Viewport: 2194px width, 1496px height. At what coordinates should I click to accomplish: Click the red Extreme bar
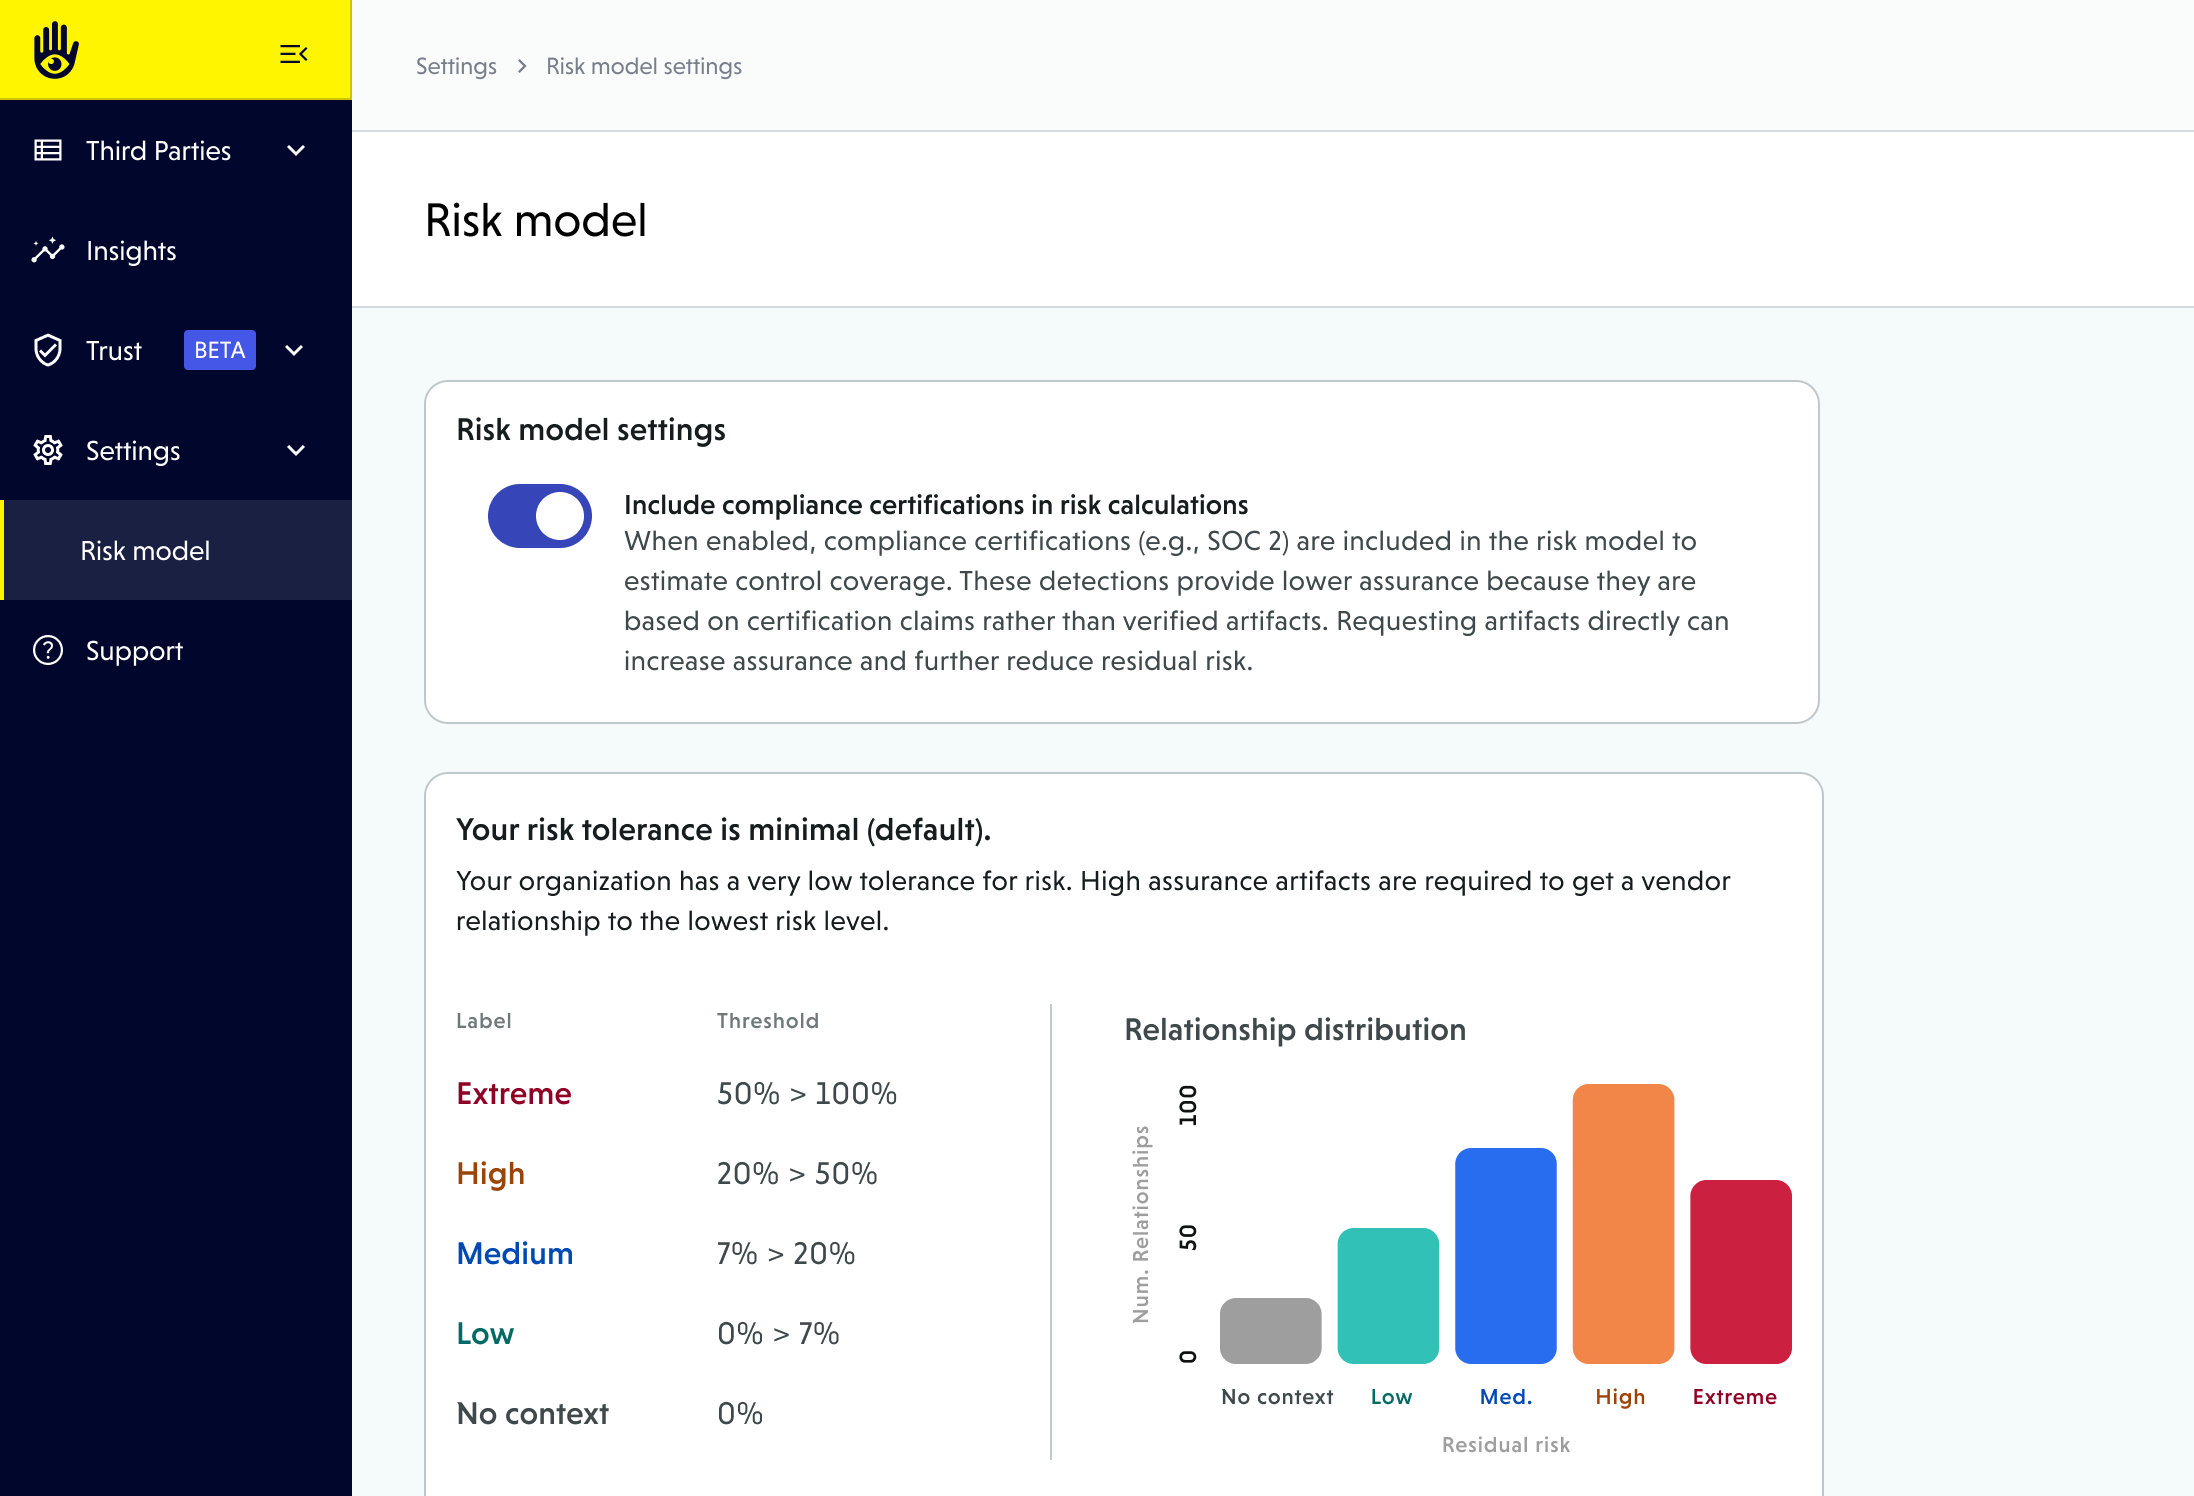coord(1740,1272)
